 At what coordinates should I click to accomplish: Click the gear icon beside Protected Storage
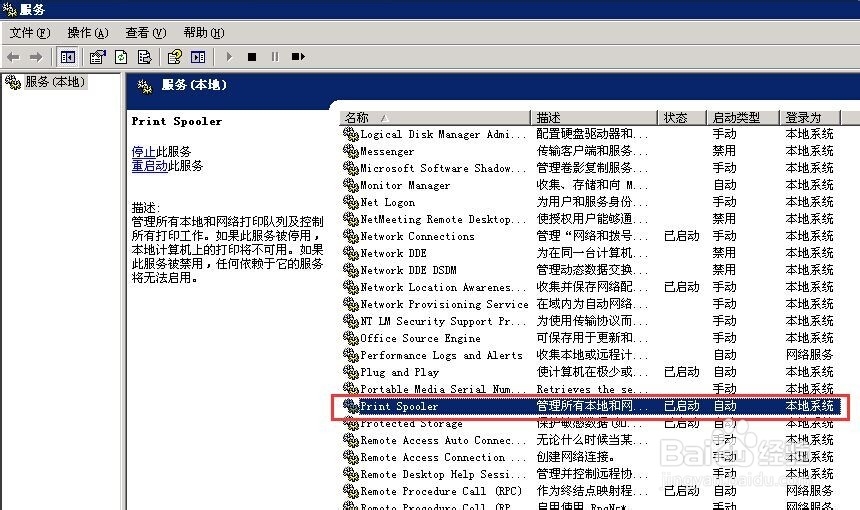[x=350, y=423]
